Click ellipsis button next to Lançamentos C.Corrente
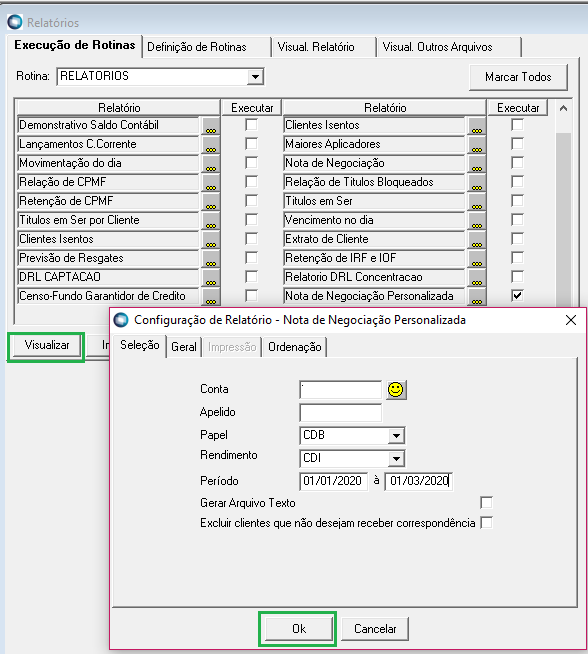The width and height of the screenshot is (588, 654). click(x=211, y=144)
